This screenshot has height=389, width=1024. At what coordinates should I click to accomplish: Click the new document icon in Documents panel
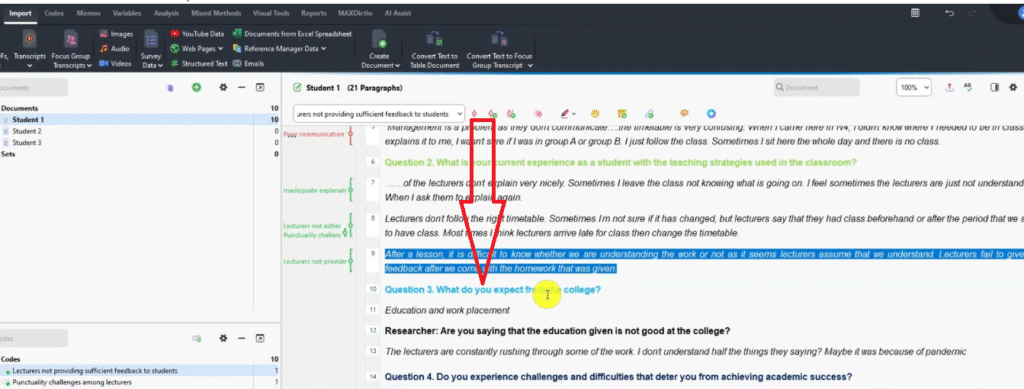tap(170, 87)
